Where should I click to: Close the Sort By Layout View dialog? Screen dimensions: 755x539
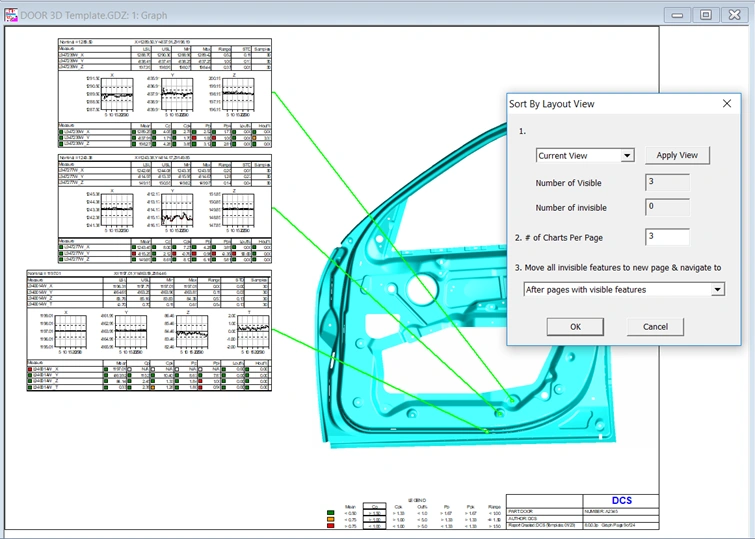coord(726,104)
